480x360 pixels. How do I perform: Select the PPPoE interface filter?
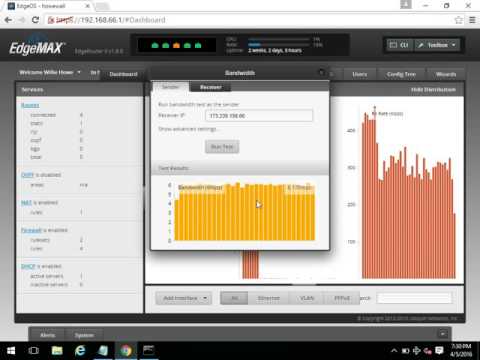(x=342, y=298)
